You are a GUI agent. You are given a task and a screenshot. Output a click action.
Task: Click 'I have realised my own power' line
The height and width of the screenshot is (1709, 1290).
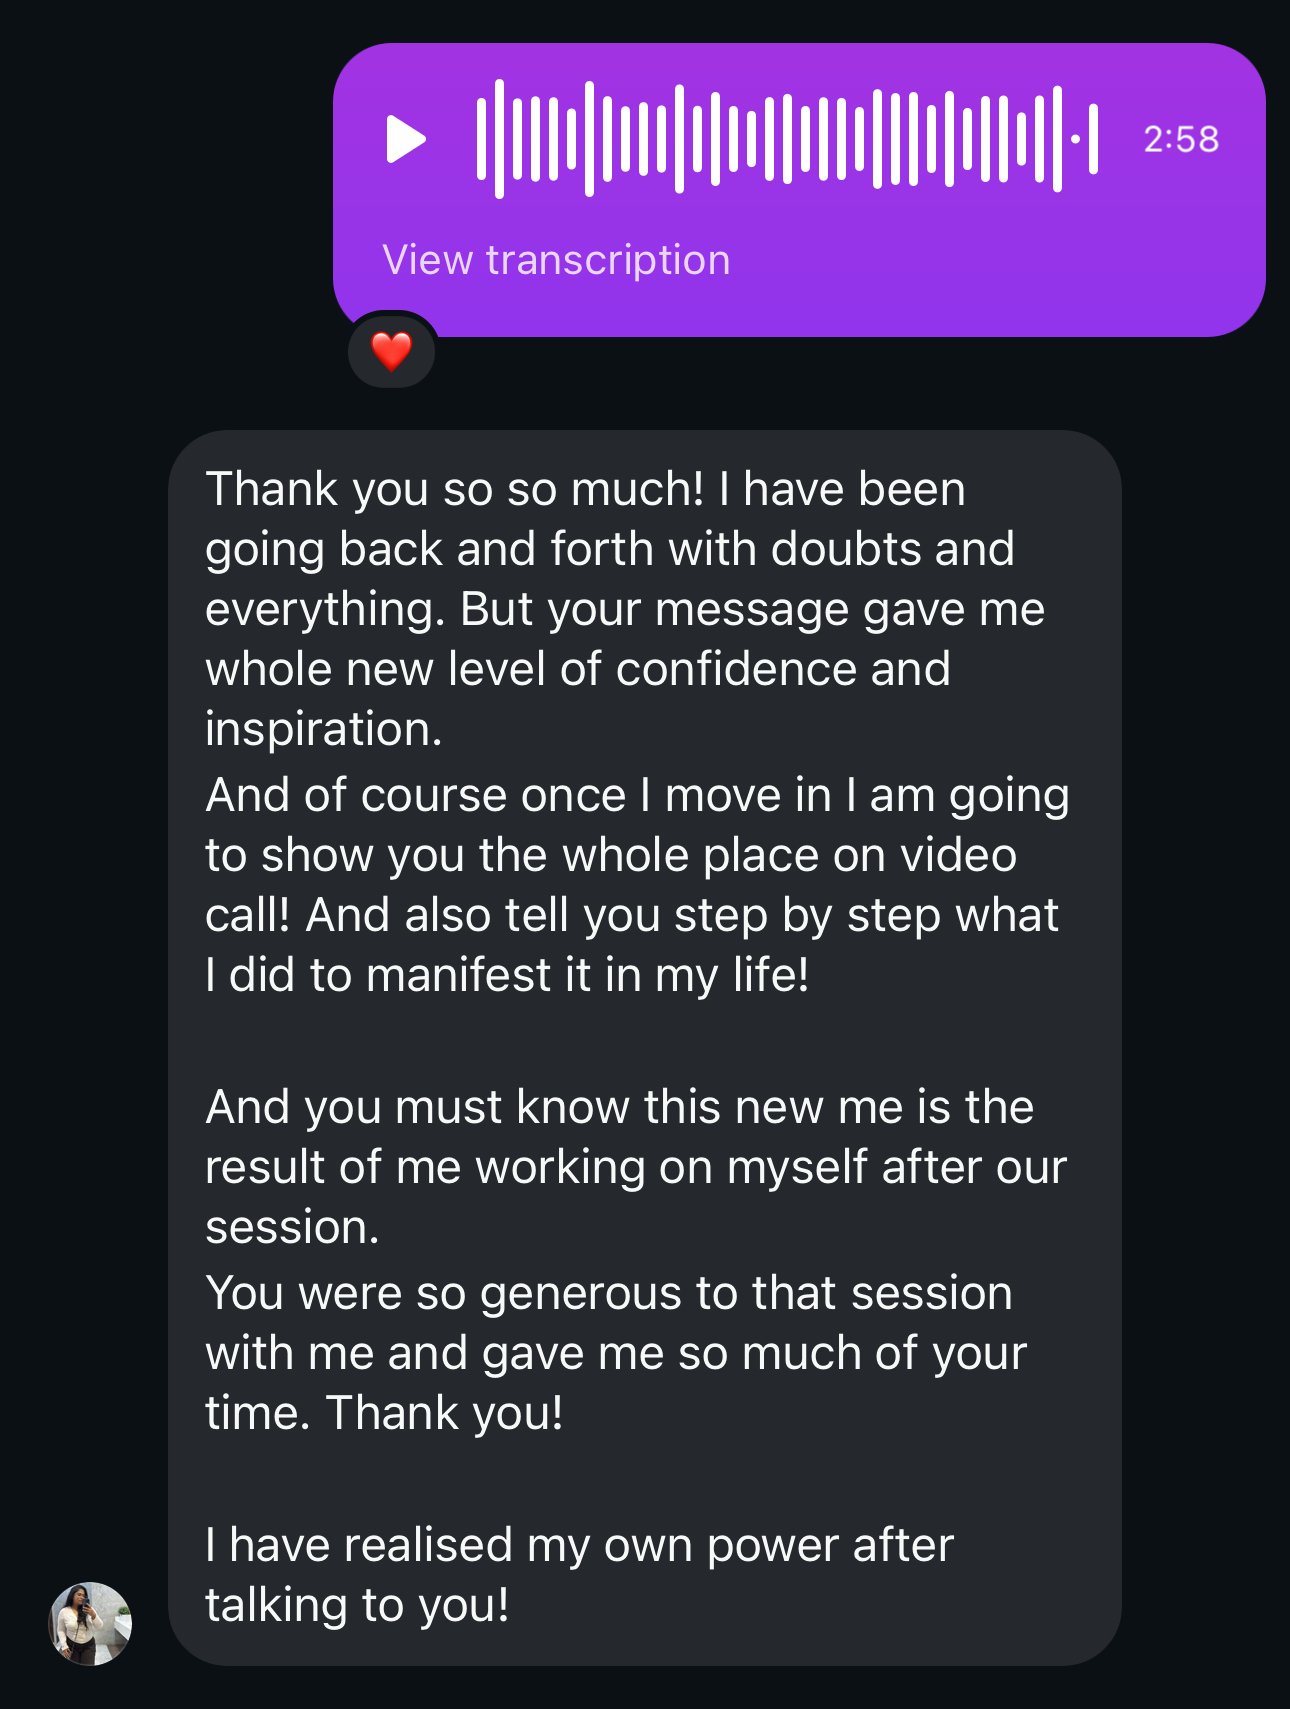pos(579,1545)
